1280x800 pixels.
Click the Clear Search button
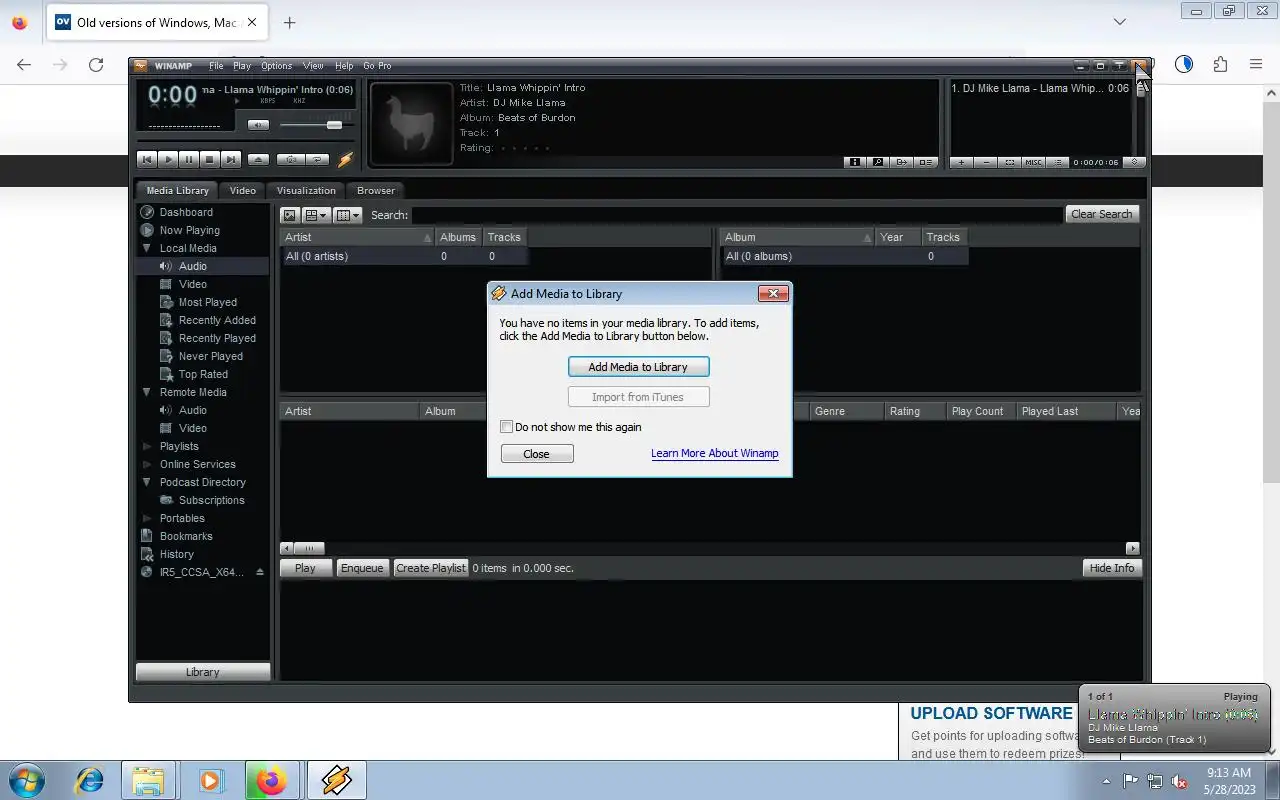coord(1101,214)
